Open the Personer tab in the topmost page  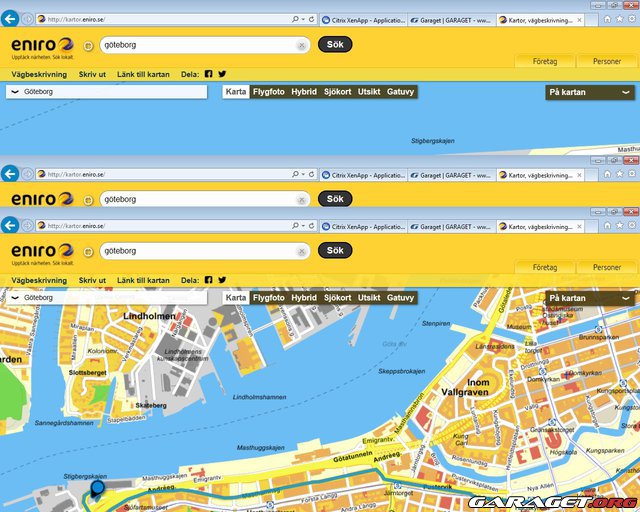(x=606, y=62)
